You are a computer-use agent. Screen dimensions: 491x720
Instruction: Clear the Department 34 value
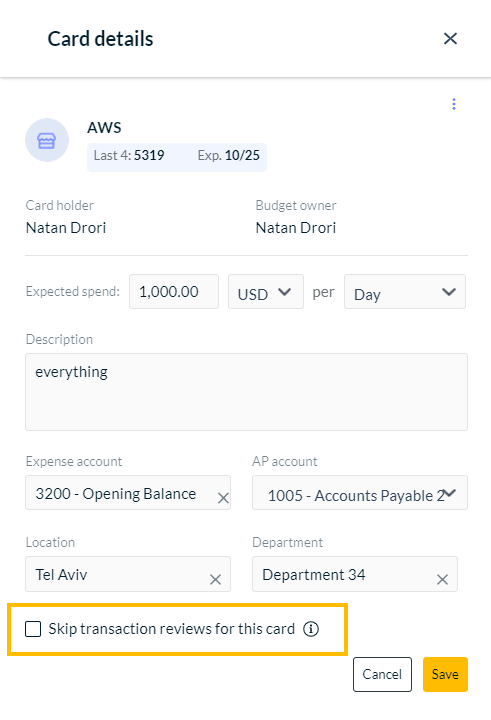(x=442, y=579)
